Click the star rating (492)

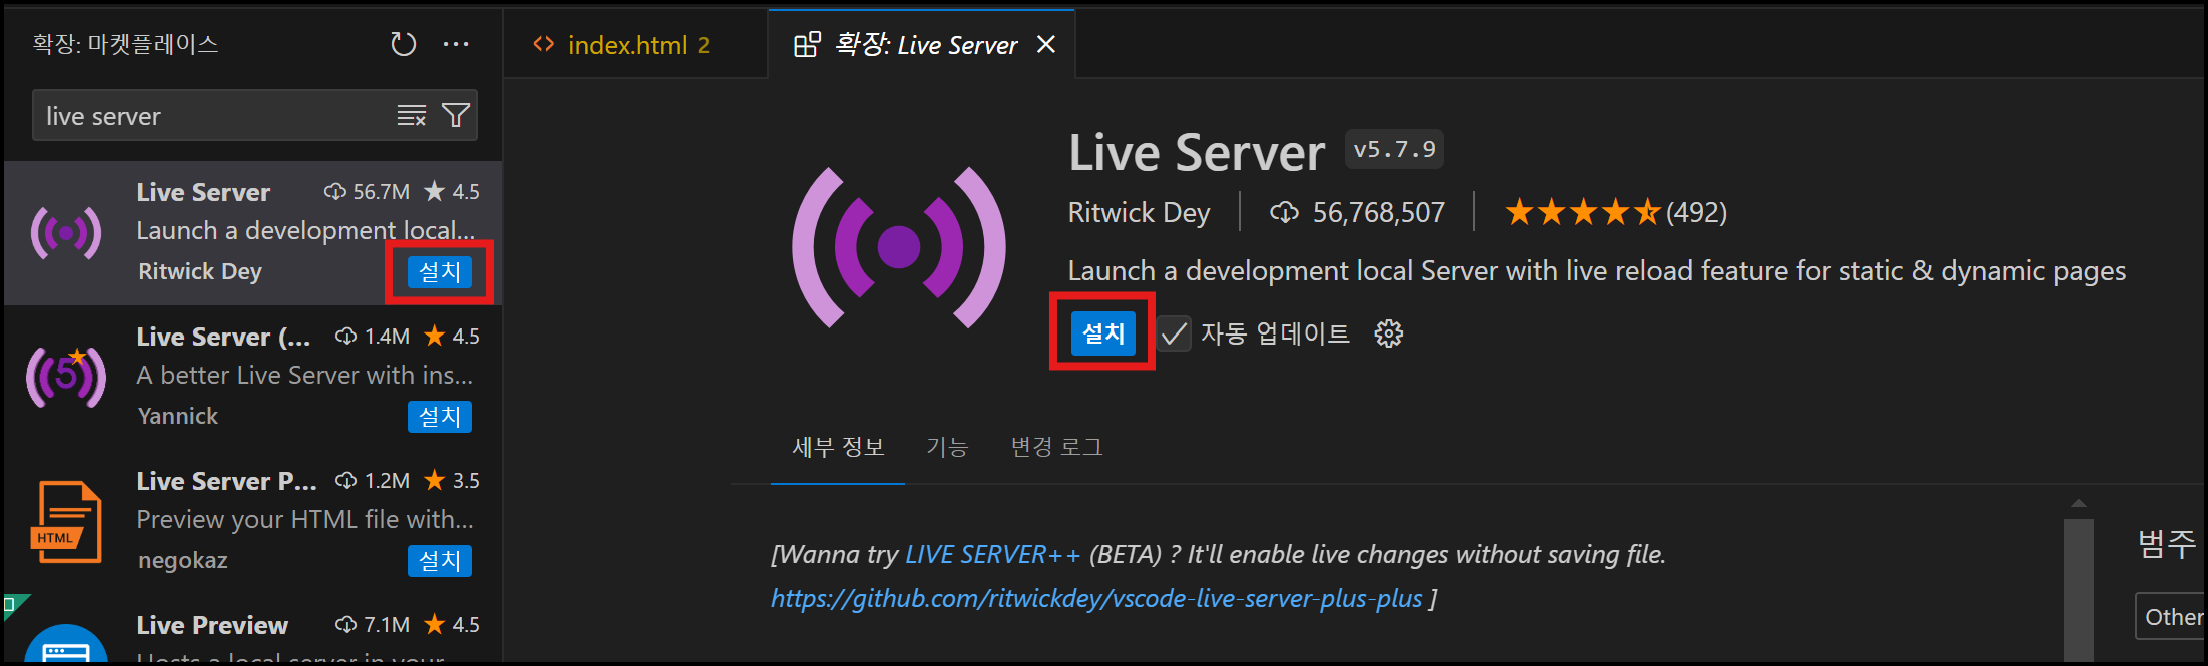tap(1615, 212)
